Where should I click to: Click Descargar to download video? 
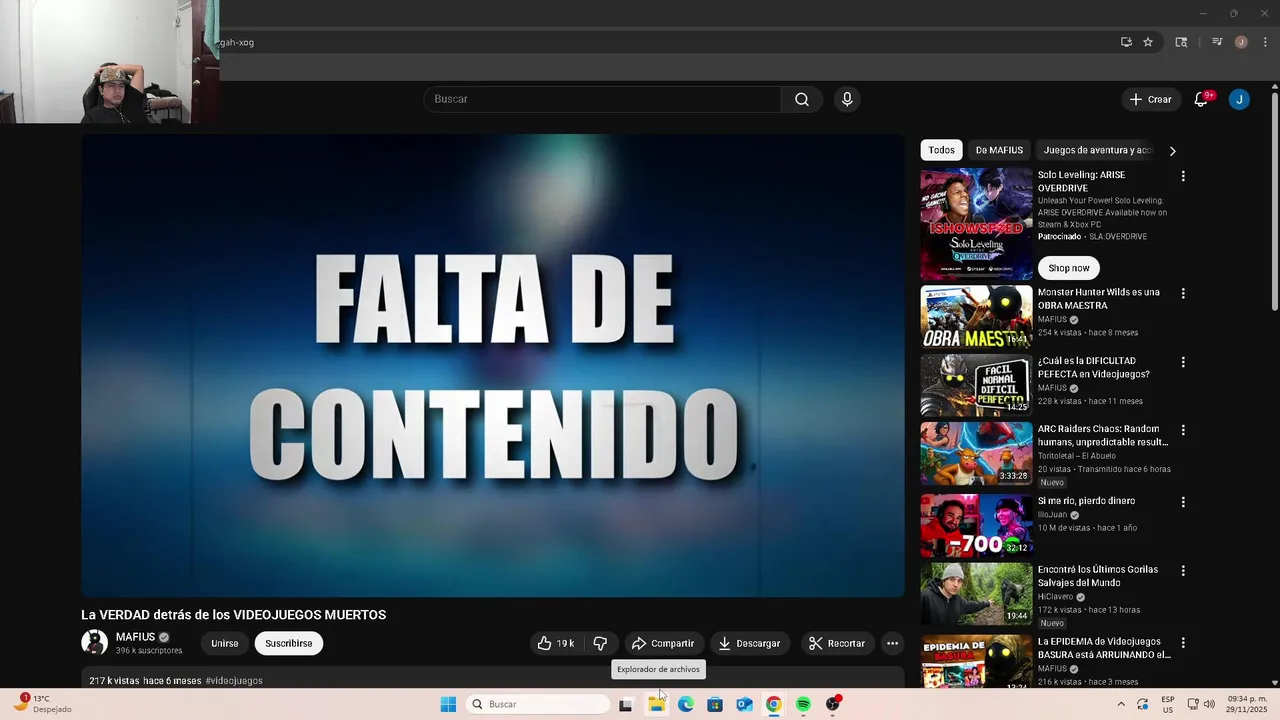point(749,643)
